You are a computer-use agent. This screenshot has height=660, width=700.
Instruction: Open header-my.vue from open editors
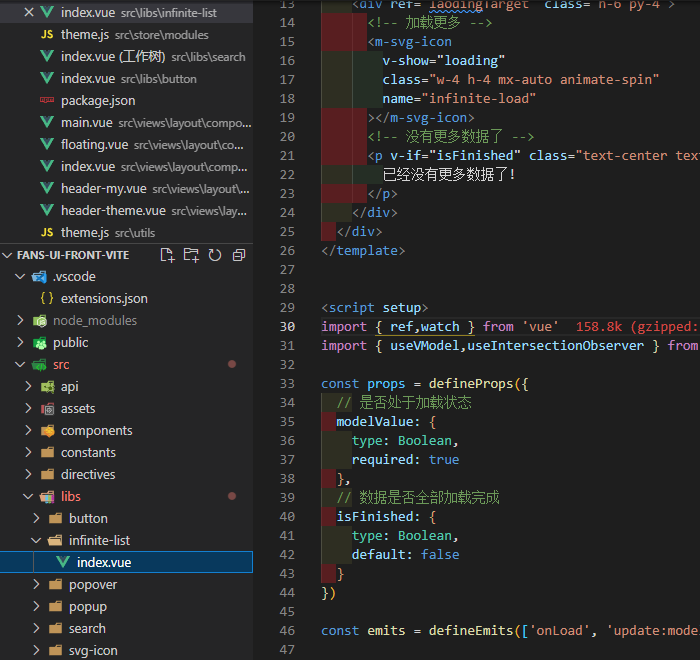(103, 189)
